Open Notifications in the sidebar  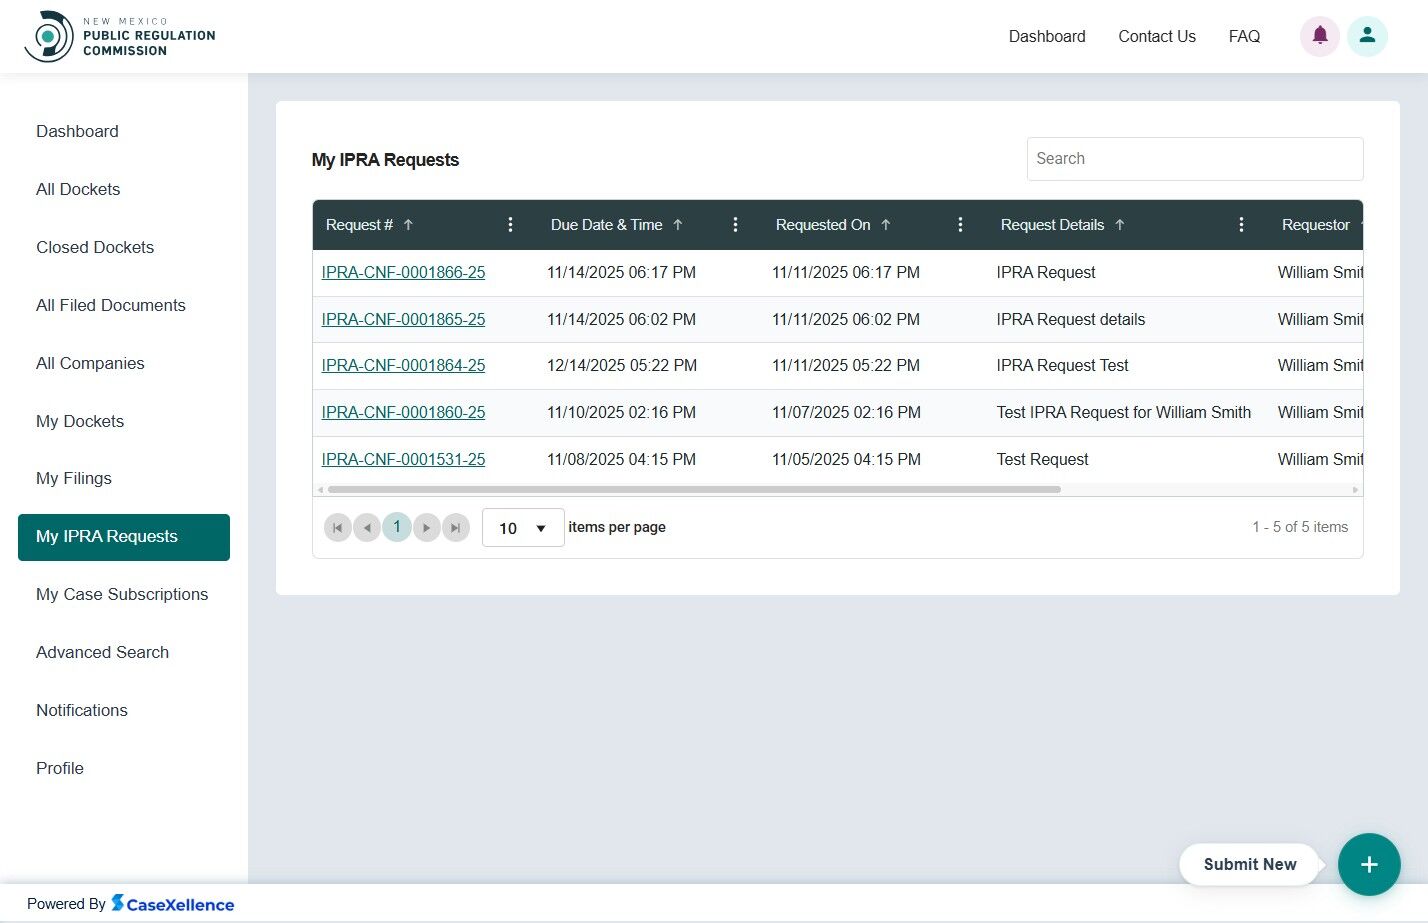(x=82, y=710)
